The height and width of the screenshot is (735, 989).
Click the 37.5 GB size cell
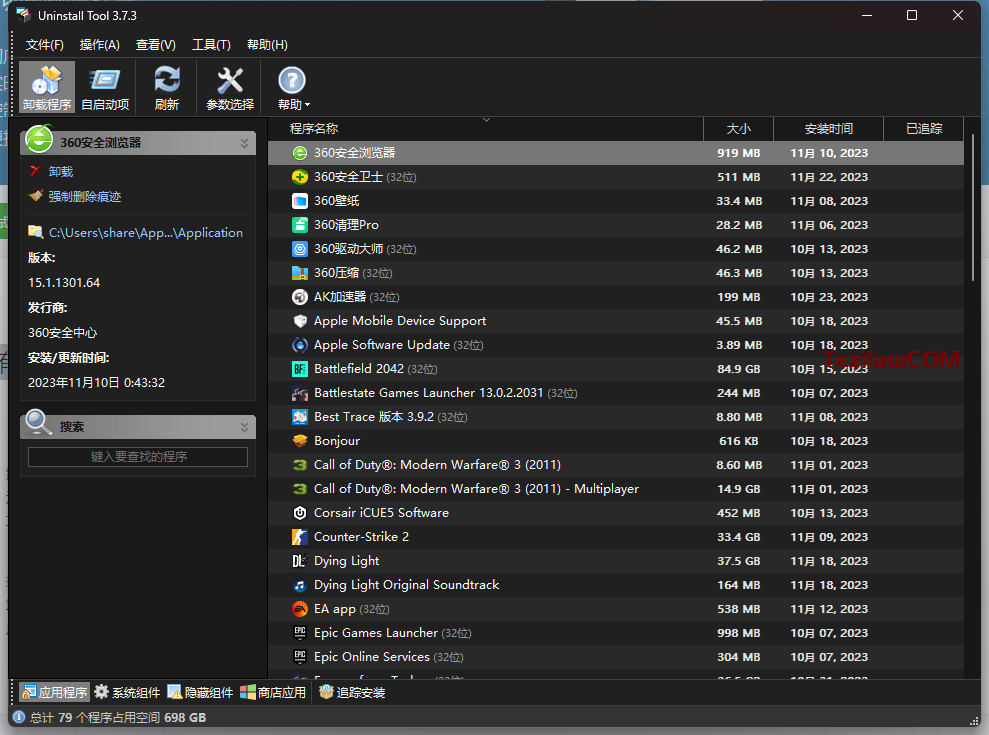pos(739,560)
